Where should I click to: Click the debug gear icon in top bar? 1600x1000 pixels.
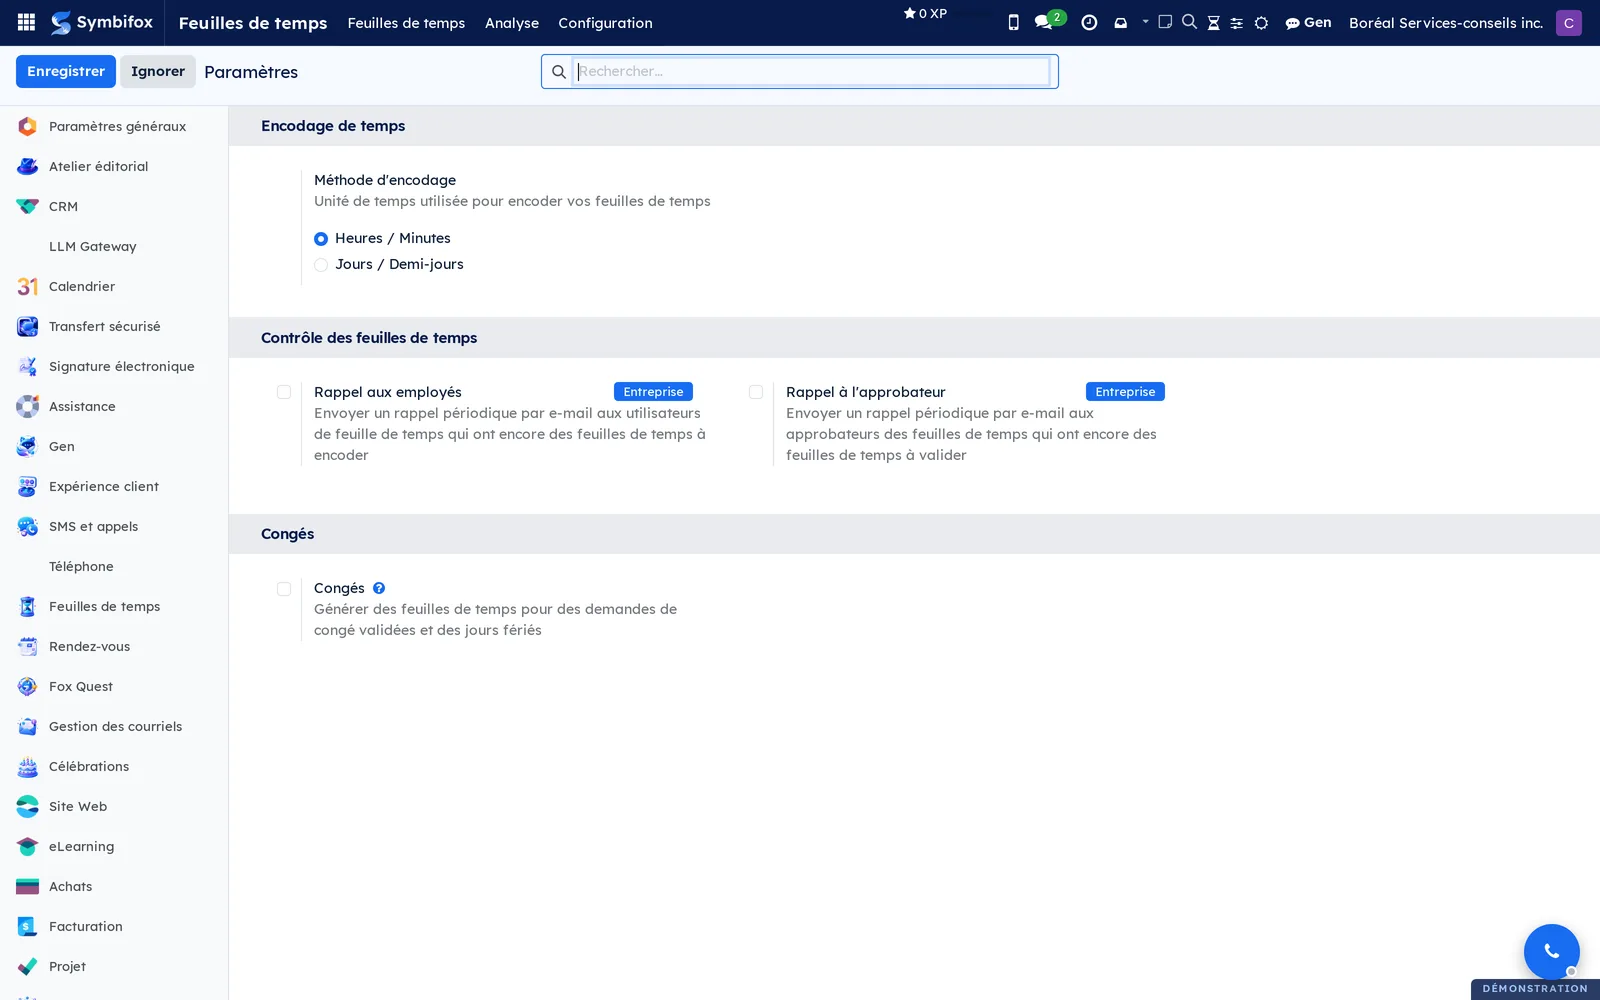(x=1261, y=22)
